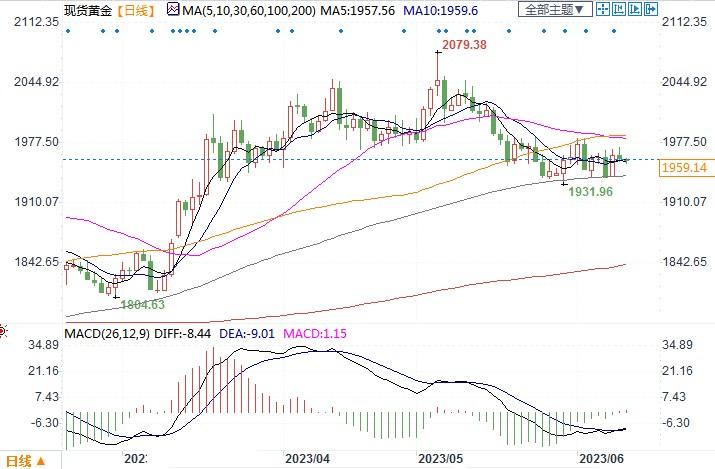
Task: Click the play-forward axis icon
Action: (x=635, y=9)
